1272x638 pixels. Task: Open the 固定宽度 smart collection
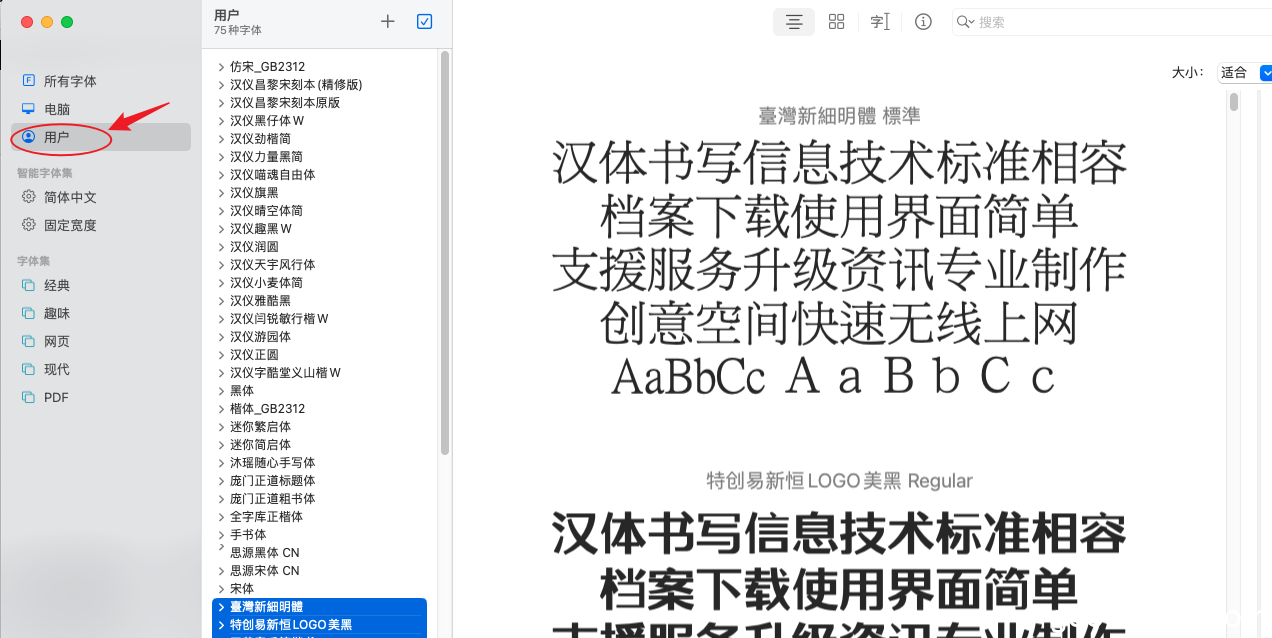point(70,225)
